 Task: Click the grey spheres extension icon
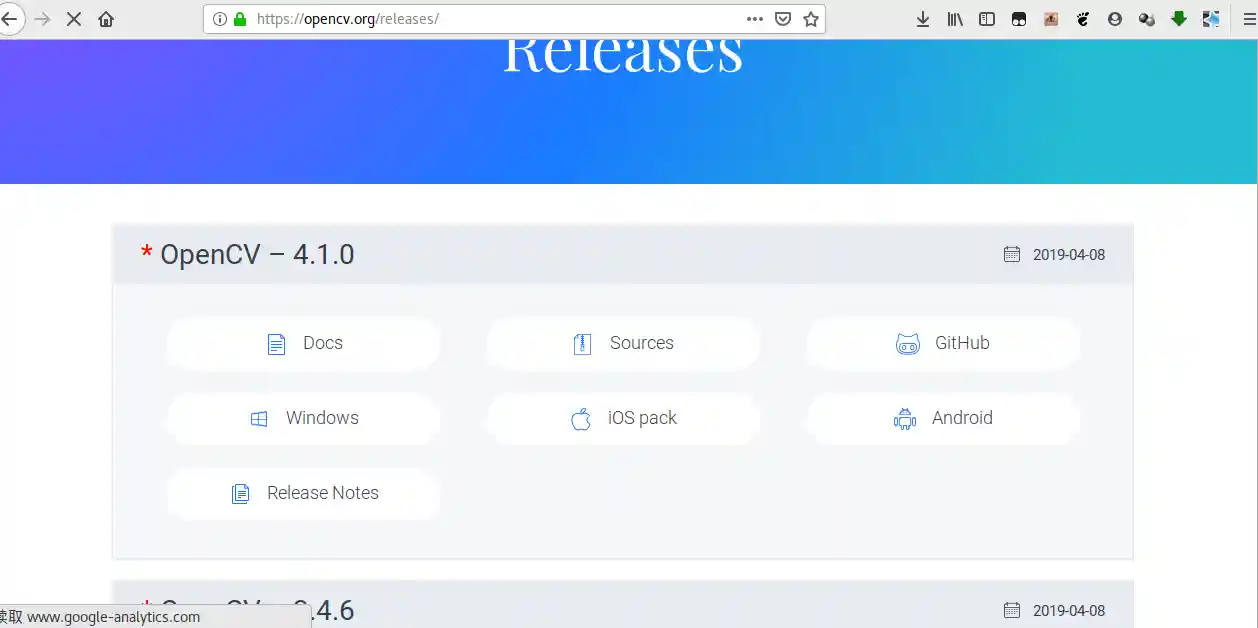click(x=1147, y=19)
